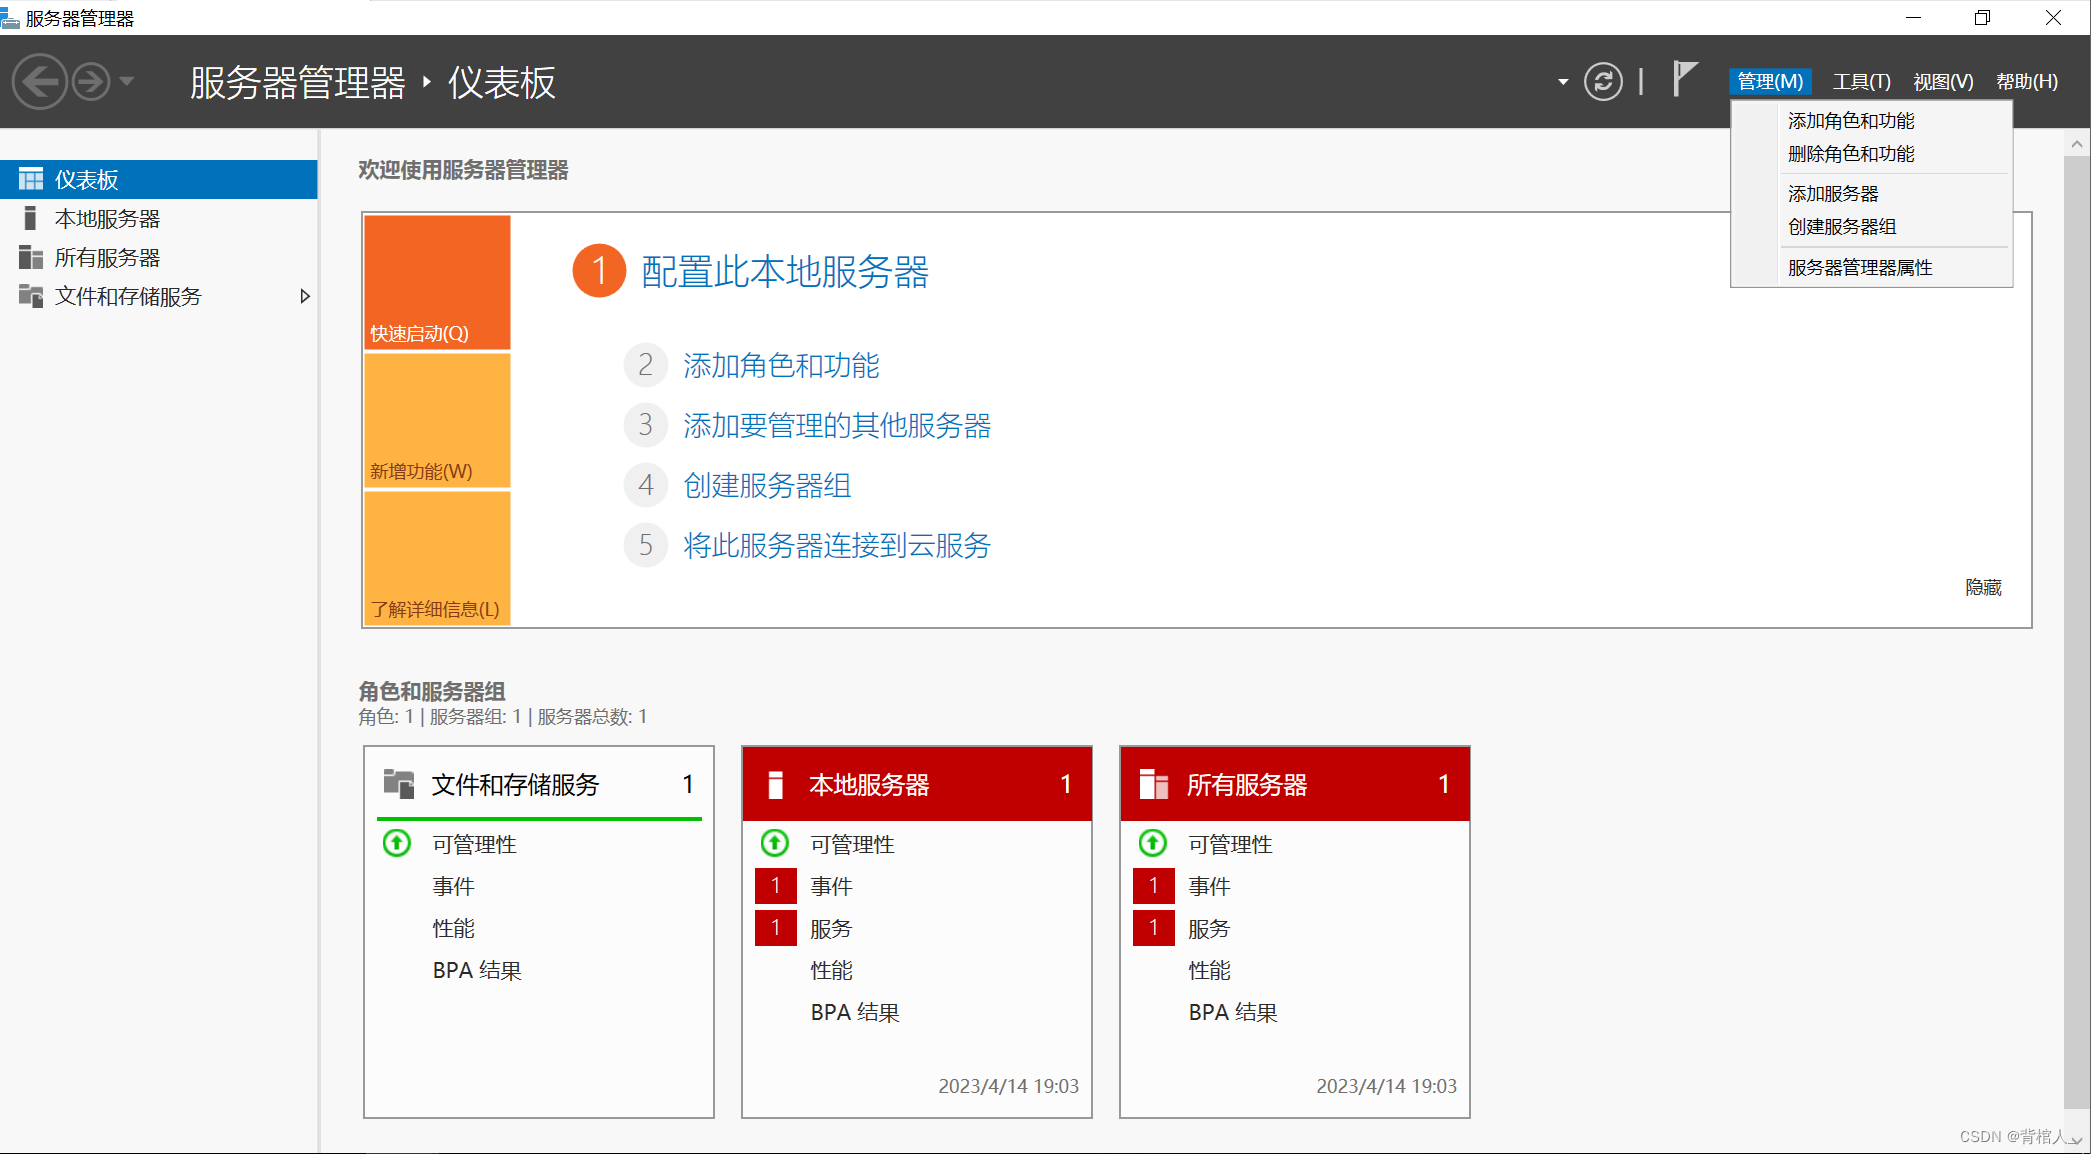This screenshot has width=2091, height=1154.
Task: Click 事件 alert badge in 本地服务器 tile
Action: 776,886
